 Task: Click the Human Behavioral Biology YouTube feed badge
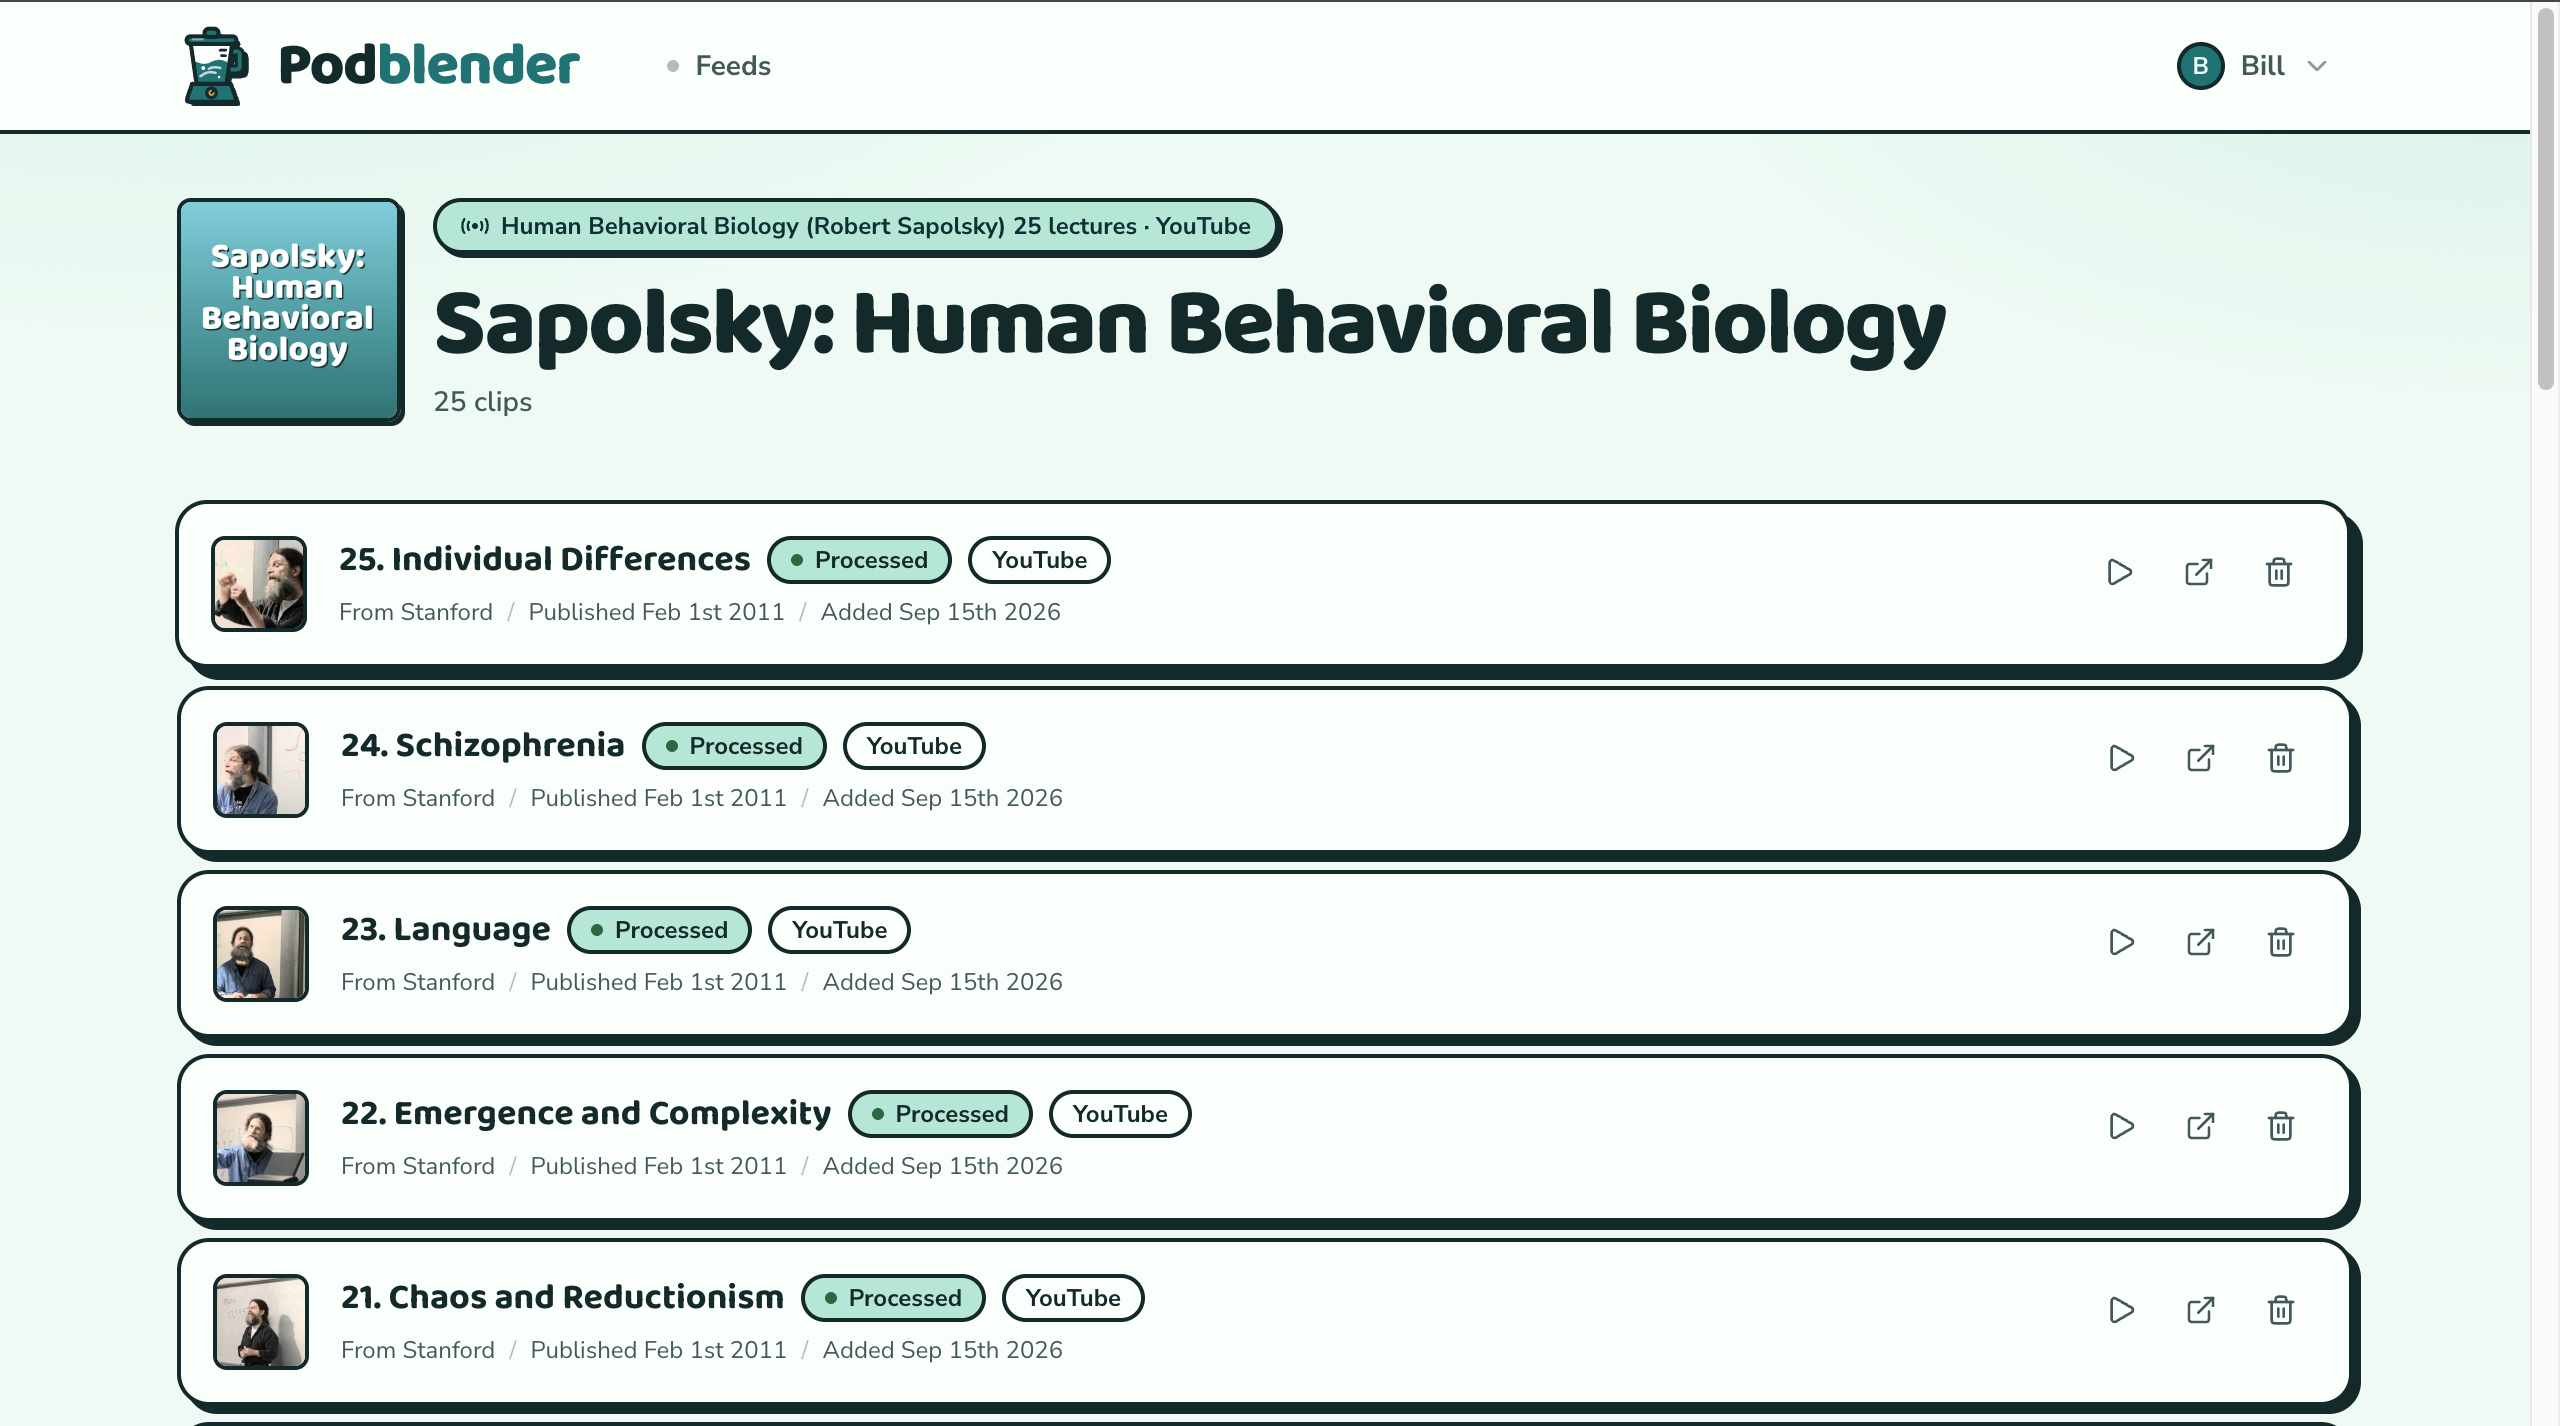point(856,226)
